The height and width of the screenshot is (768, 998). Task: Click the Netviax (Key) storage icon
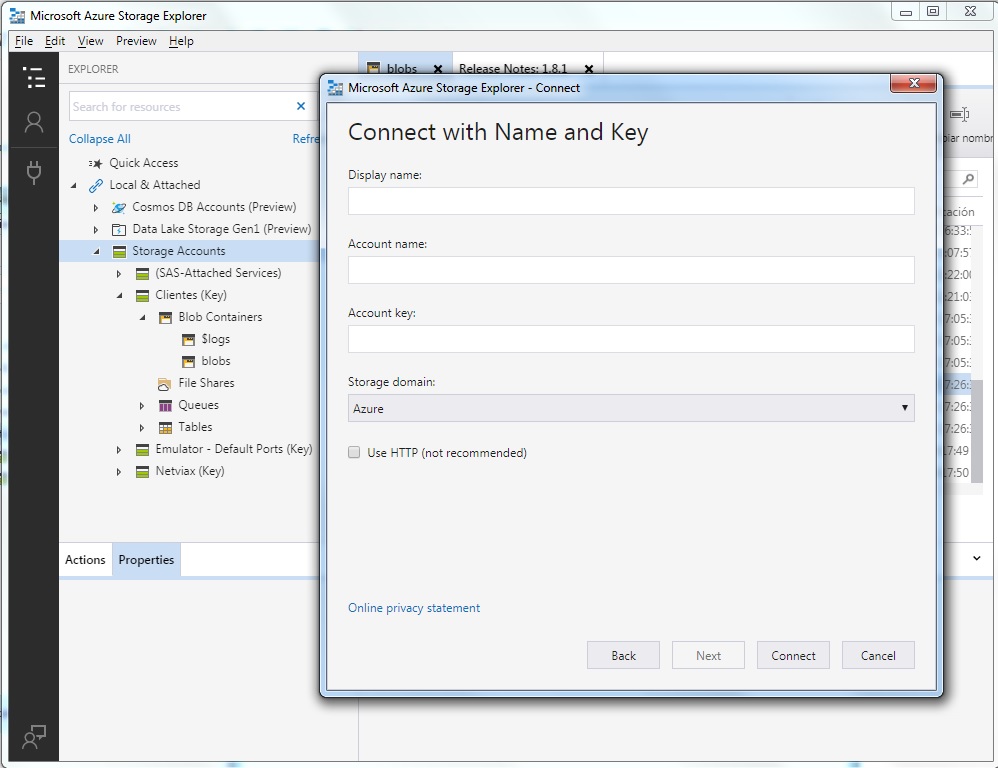click(143, 471)
